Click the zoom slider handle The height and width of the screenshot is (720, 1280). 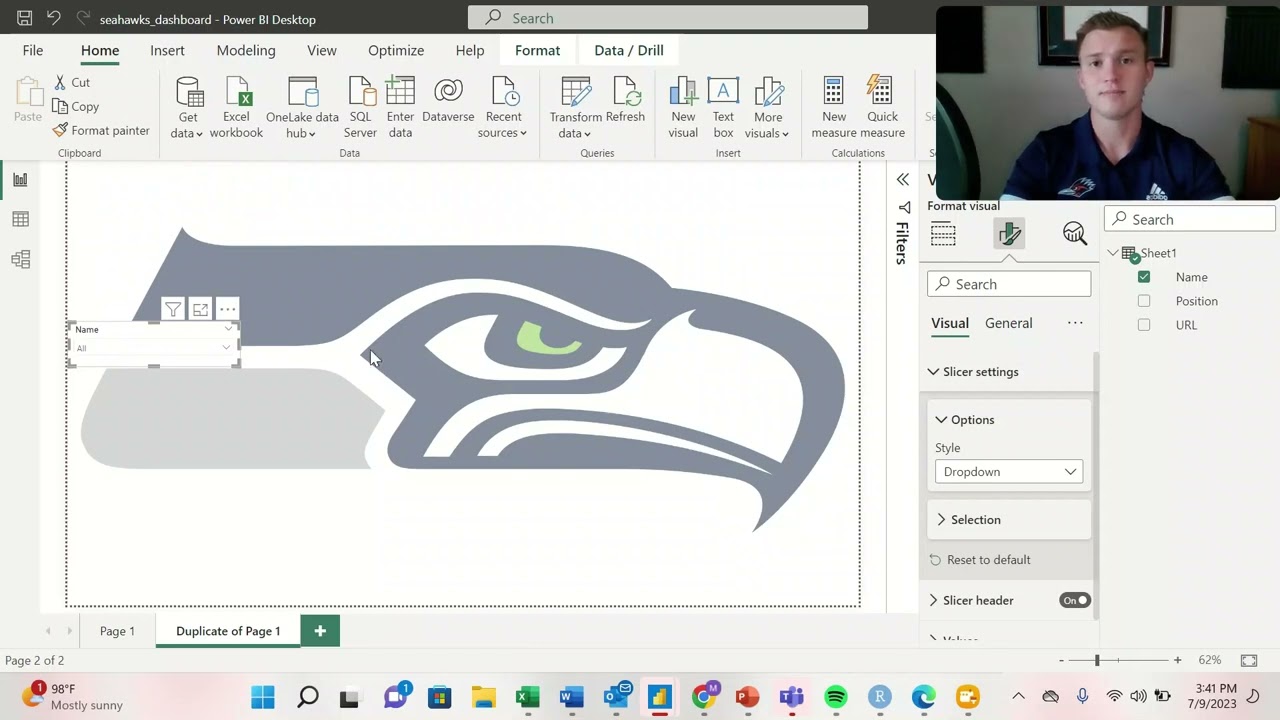(1097, 660)
